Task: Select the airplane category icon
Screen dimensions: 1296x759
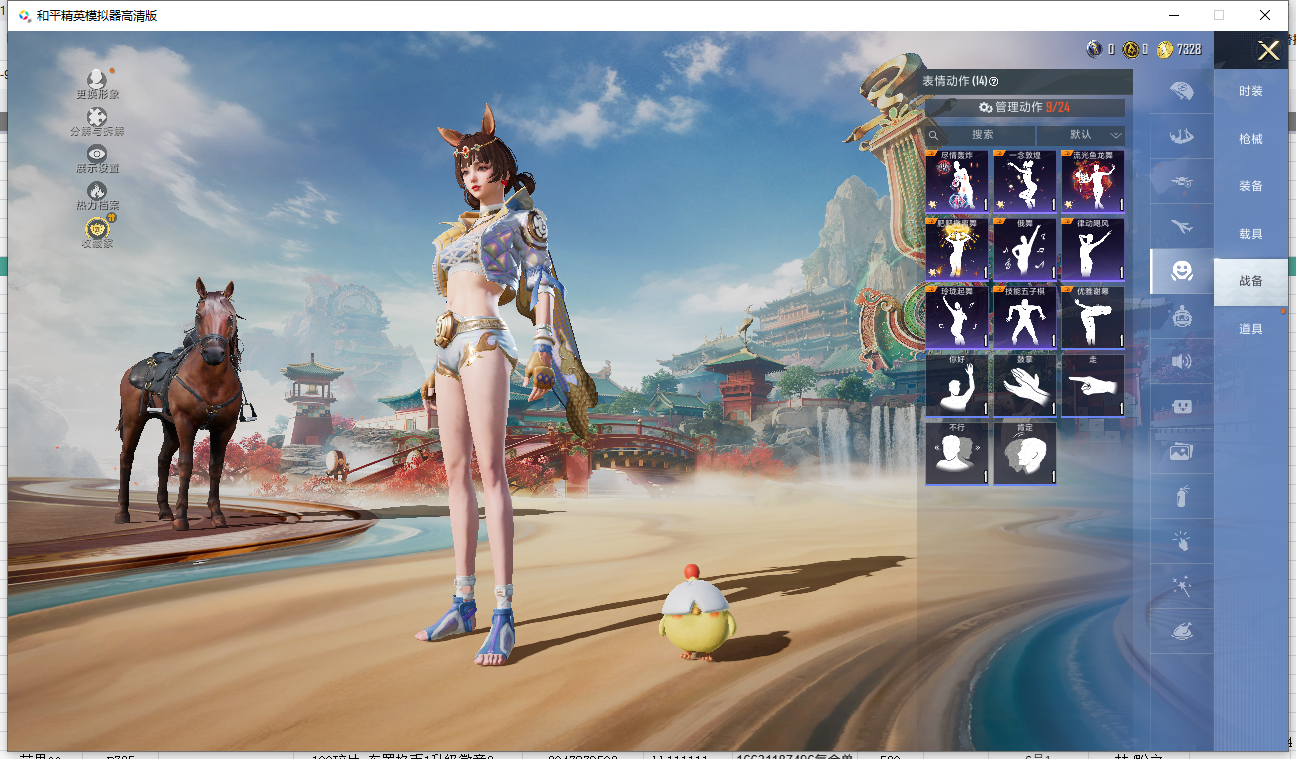Action: pos(1181,226)
